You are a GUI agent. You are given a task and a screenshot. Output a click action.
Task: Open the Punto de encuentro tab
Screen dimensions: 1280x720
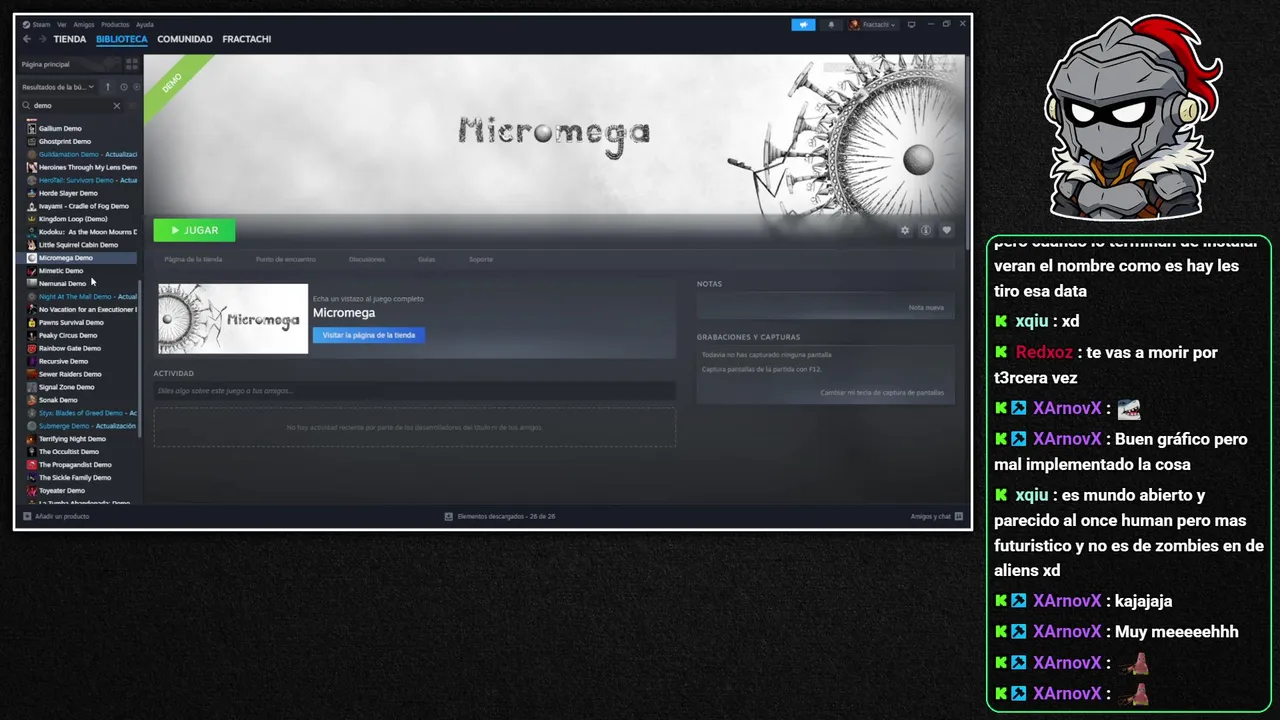[x=286, y=259]
